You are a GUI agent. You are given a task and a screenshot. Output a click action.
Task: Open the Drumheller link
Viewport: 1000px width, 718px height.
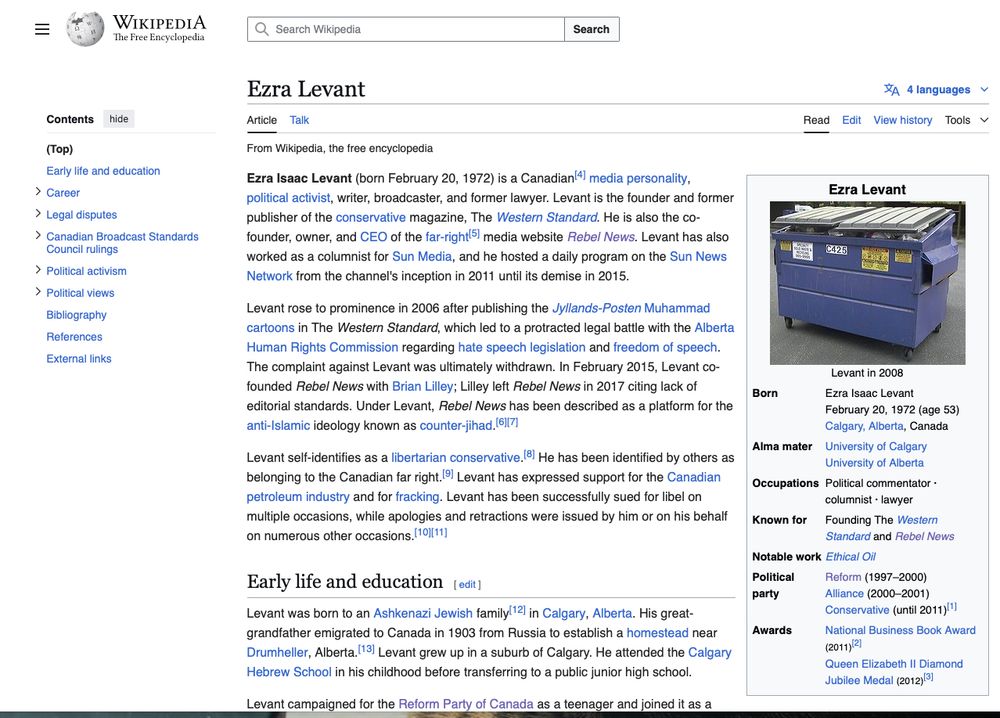tap(277, 652)
